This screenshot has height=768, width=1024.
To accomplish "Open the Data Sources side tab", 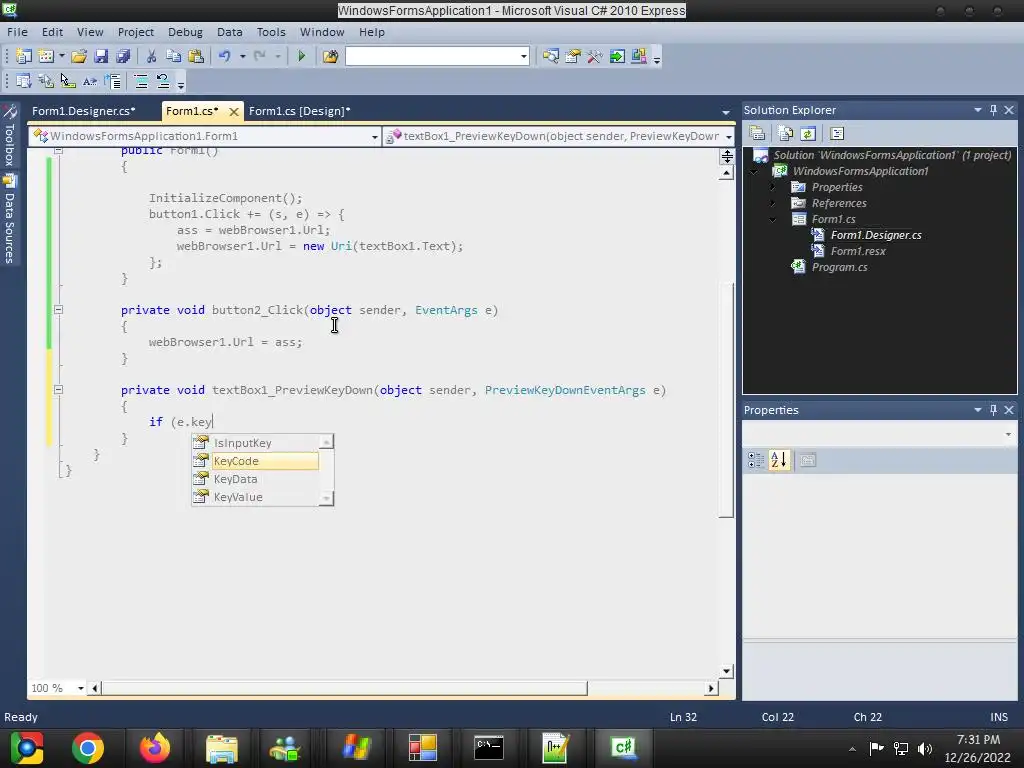I will [x=10, y=220].
